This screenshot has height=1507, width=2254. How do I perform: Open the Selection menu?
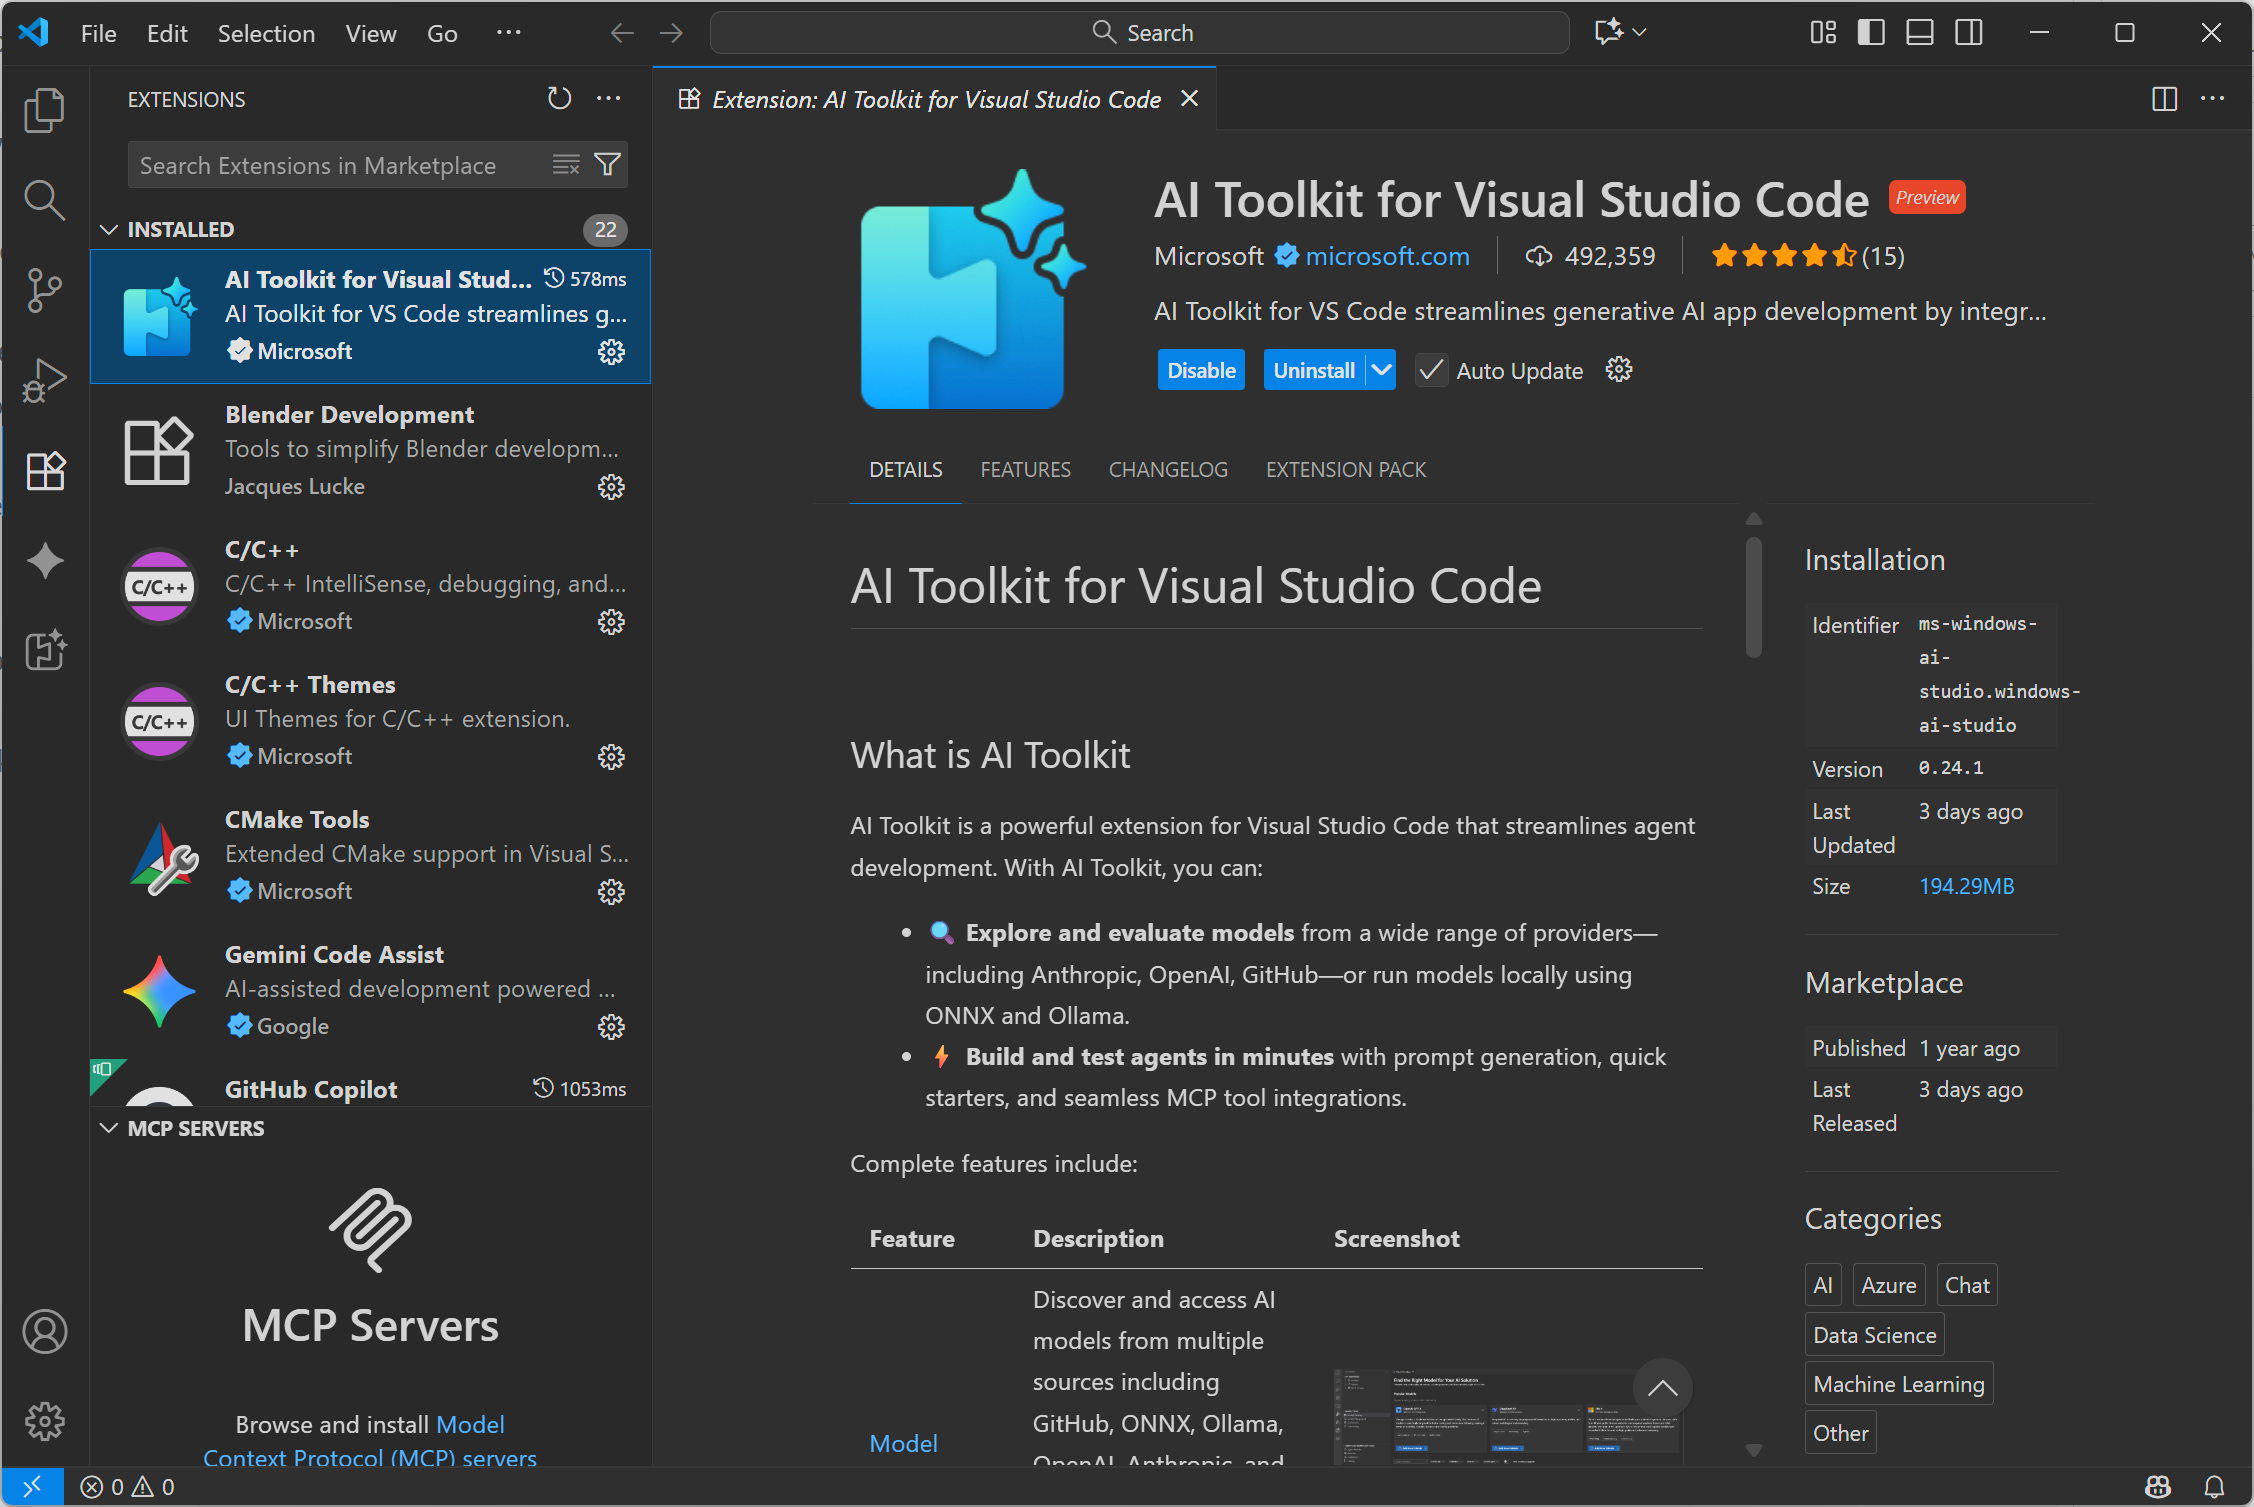click(x=266, y=33)
